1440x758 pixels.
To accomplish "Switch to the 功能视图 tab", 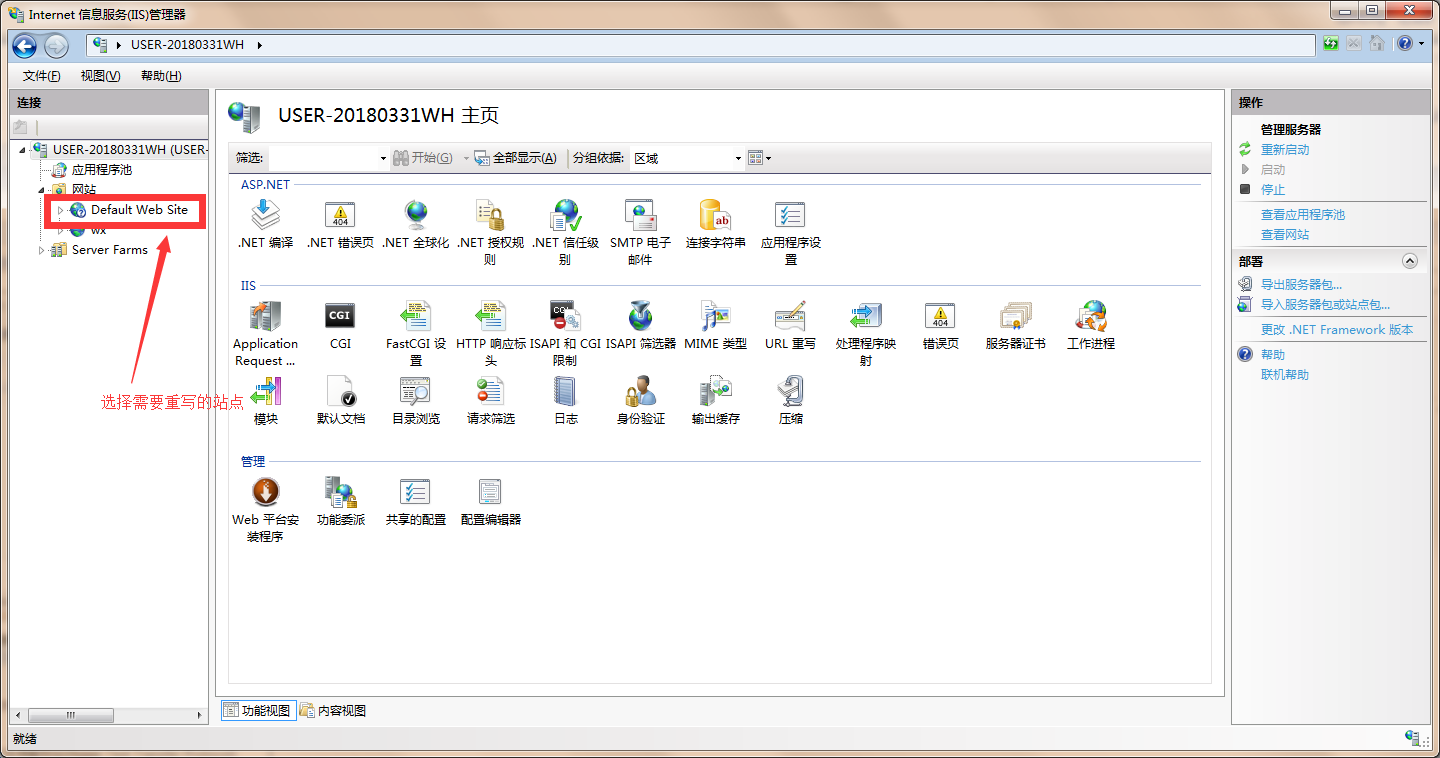I will [258, 711].
